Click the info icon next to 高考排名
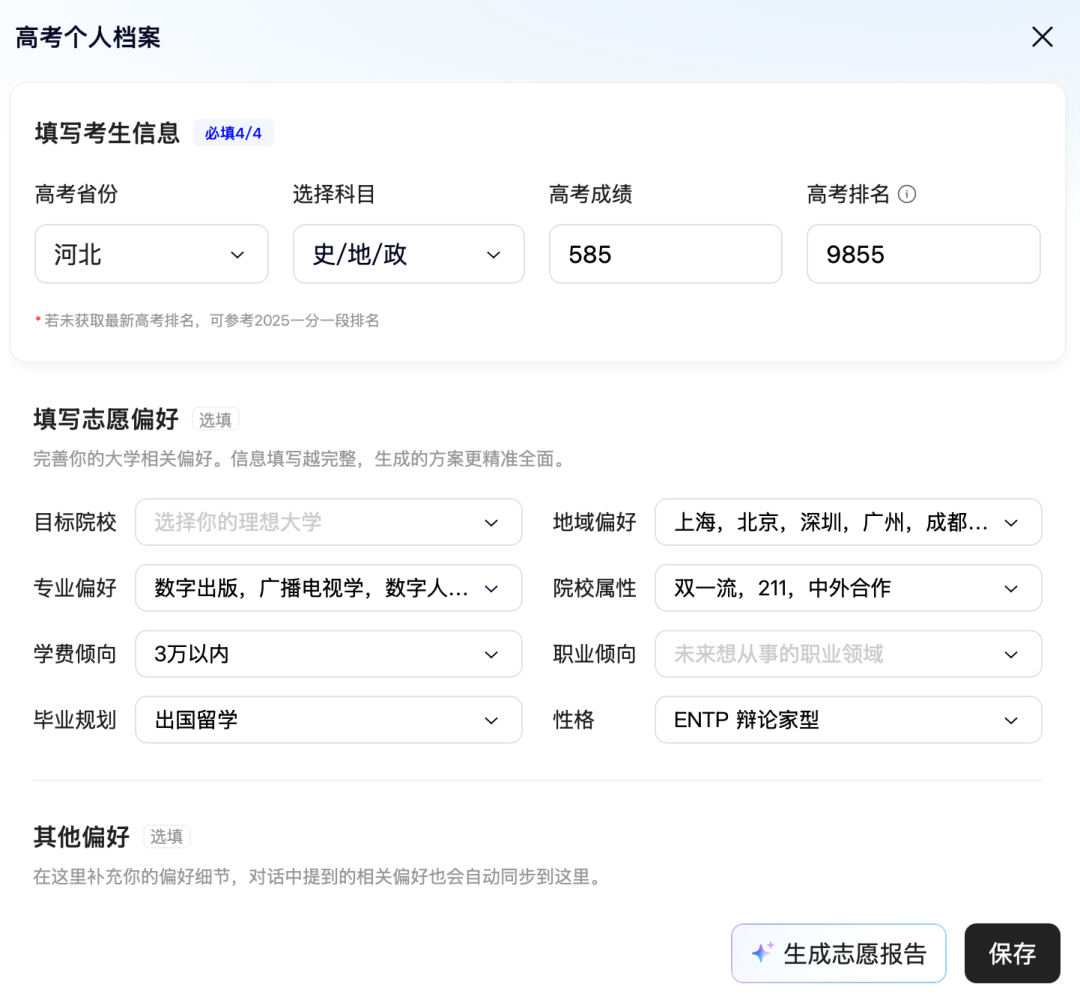The height and width of the screenshot is (999, 1080). 907,194
